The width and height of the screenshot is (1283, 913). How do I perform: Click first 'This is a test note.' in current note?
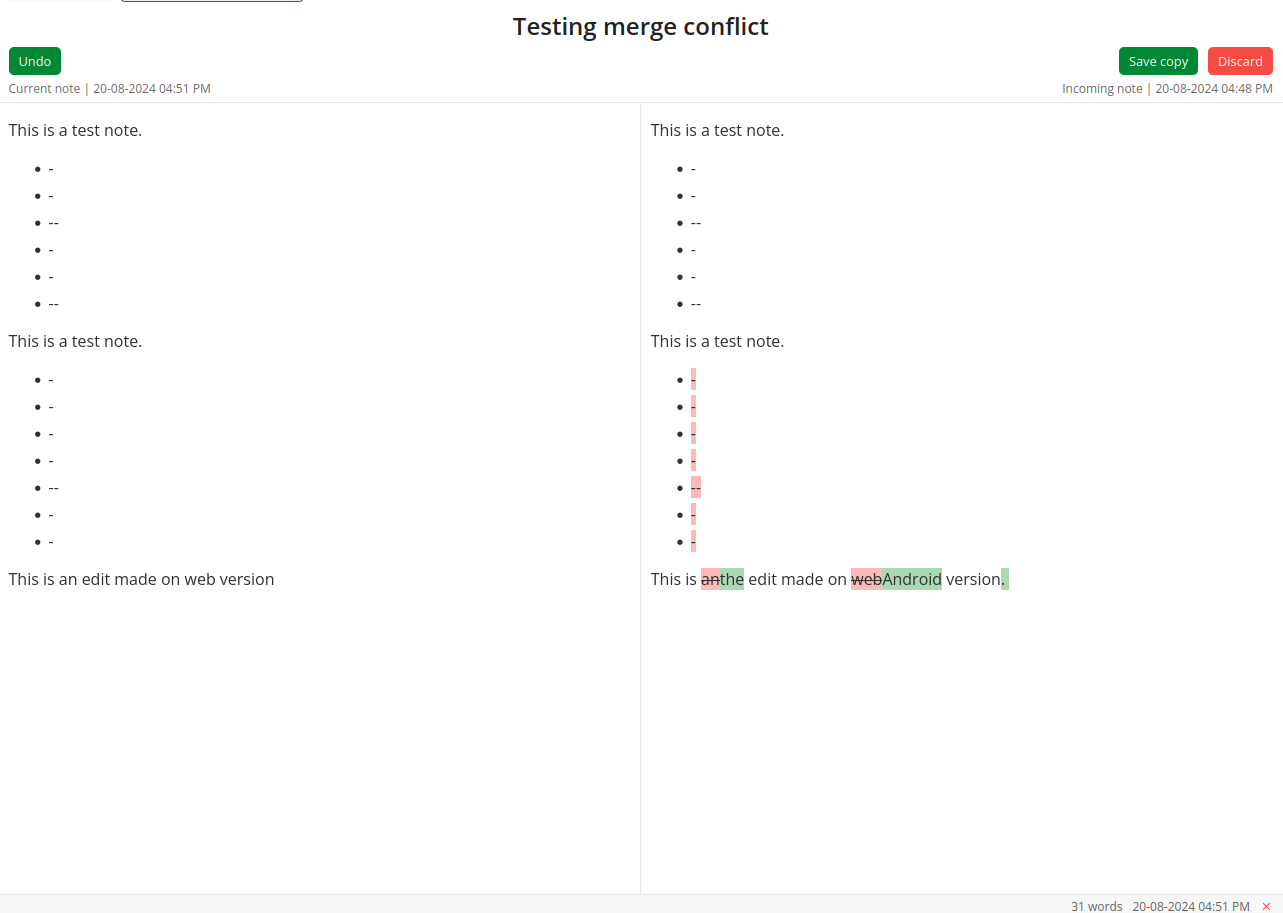pos(75,130)
